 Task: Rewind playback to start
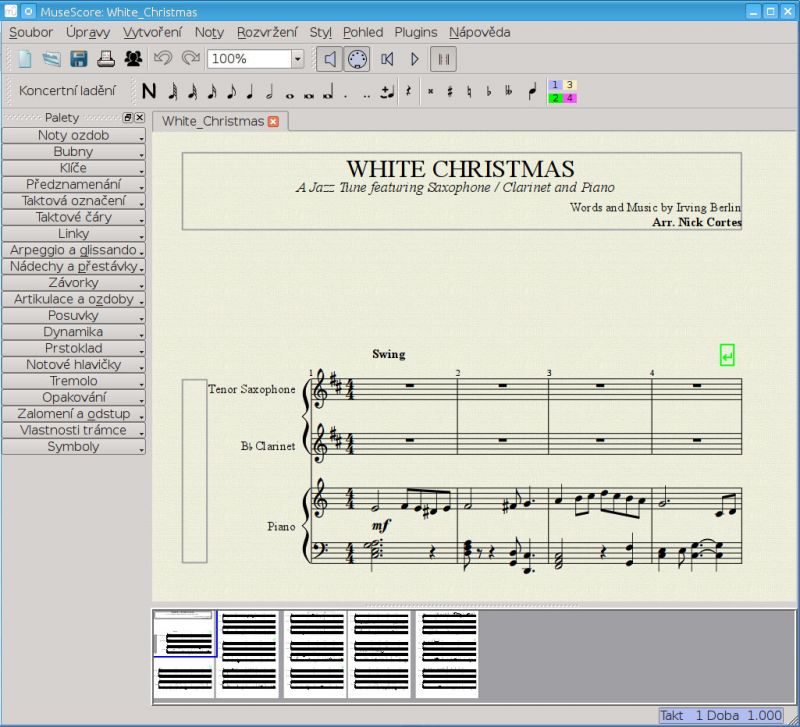point(387,59)
